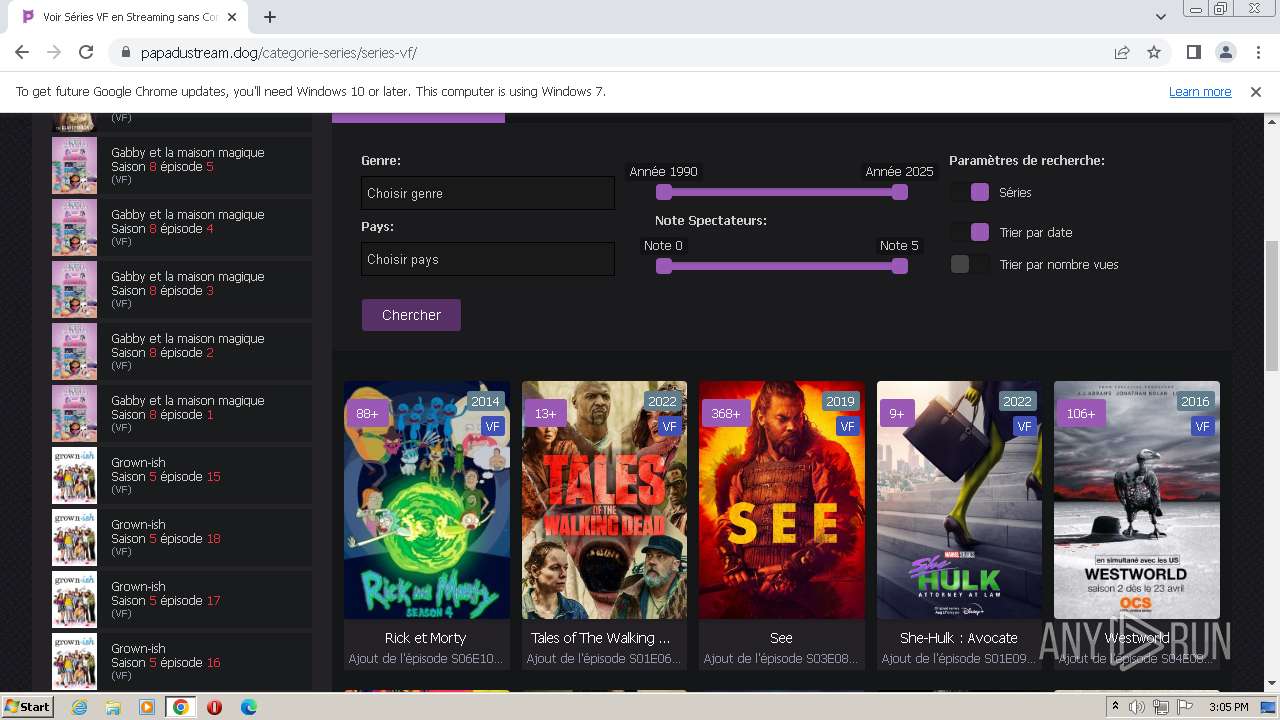The width and height of the screenshot is (1280, 720).
Task: Open Grown-ish Saison 5 épisode 16
Action: tap(182, 661)
